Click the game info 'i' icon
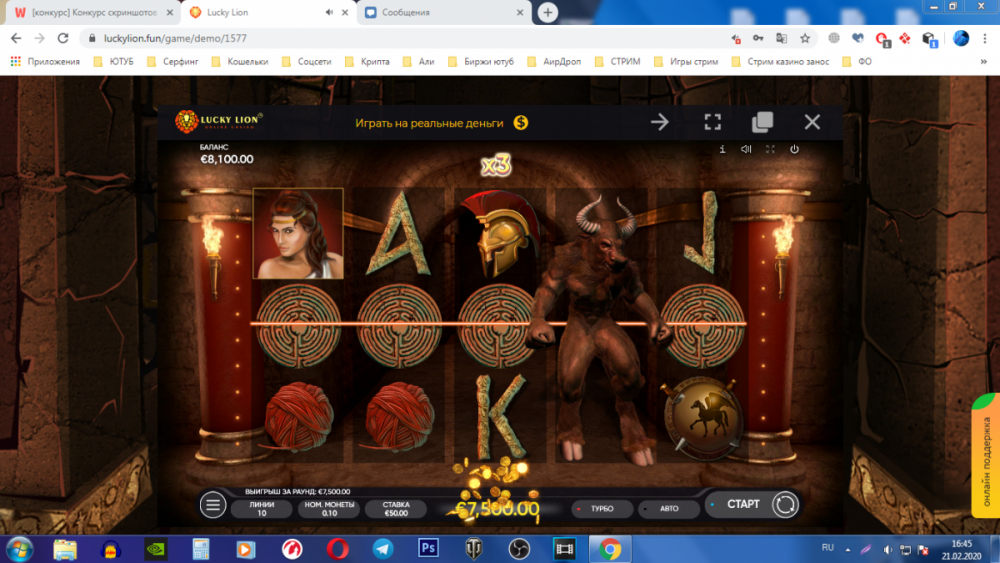This screenshot has width=1000, height=563. click(722, 149)
